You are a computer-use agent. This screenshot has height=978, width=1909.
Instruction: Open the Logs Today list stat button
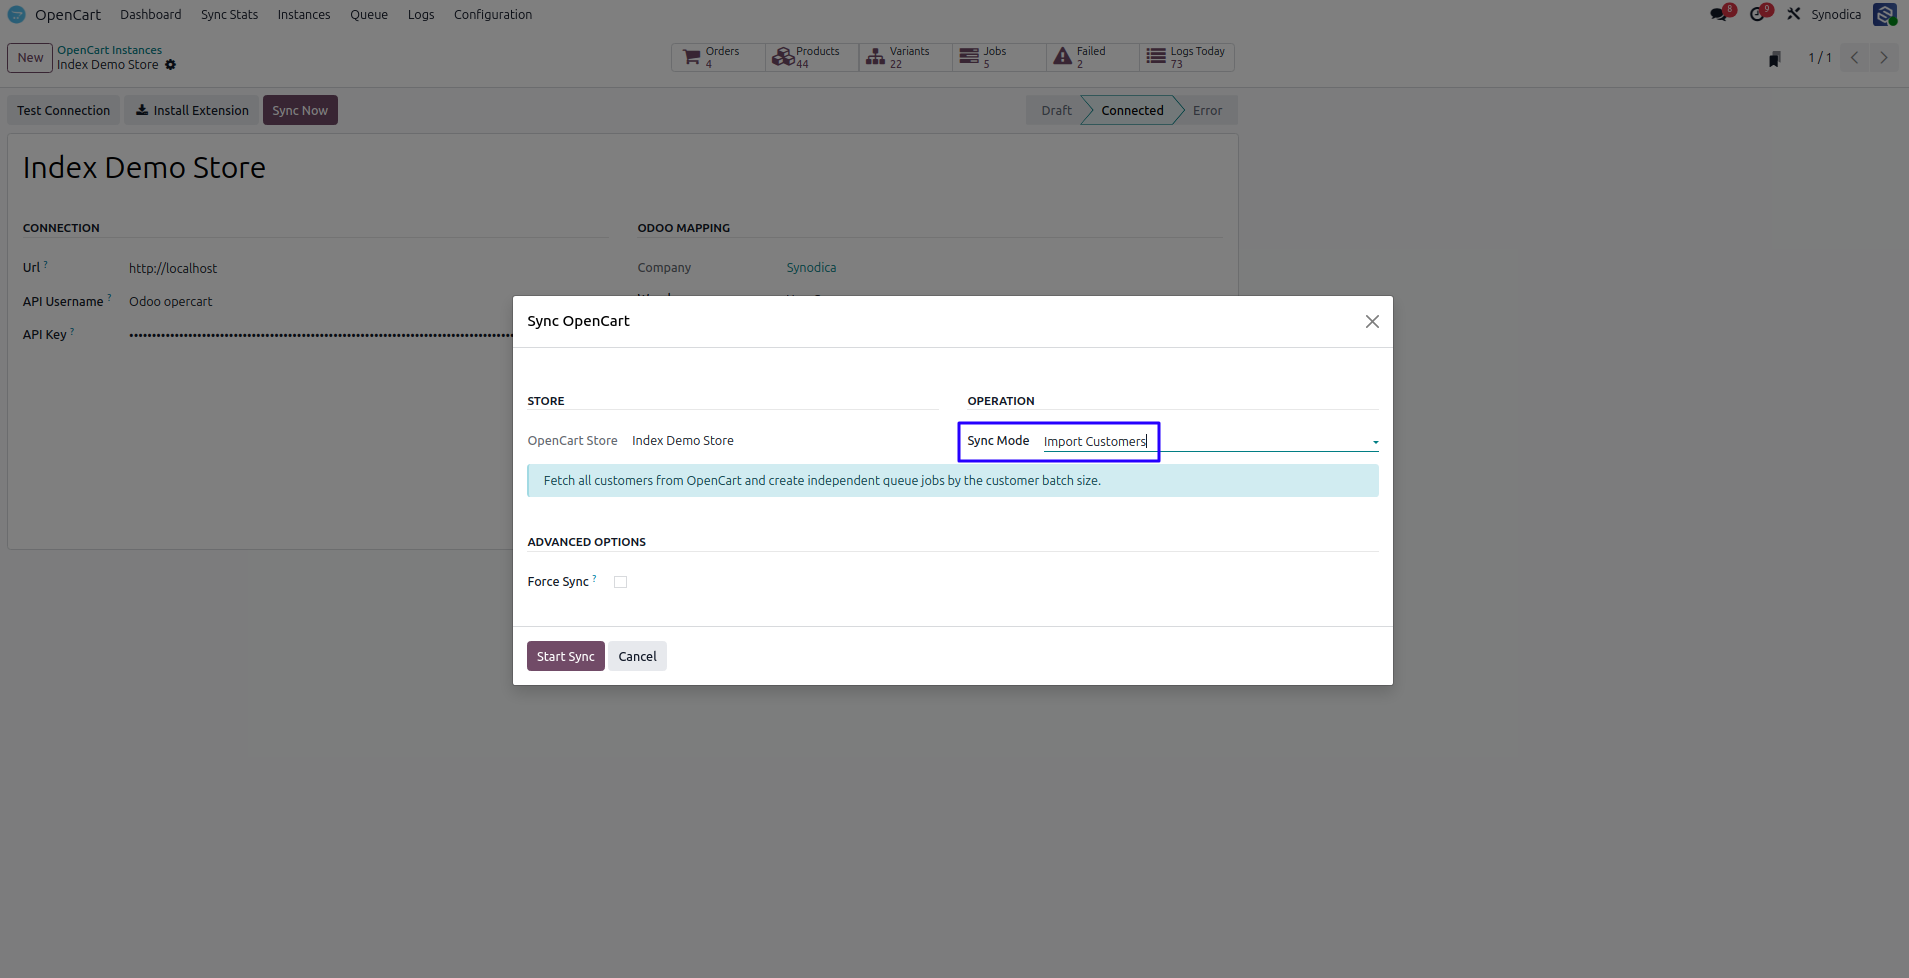(x=1186, y=57)
